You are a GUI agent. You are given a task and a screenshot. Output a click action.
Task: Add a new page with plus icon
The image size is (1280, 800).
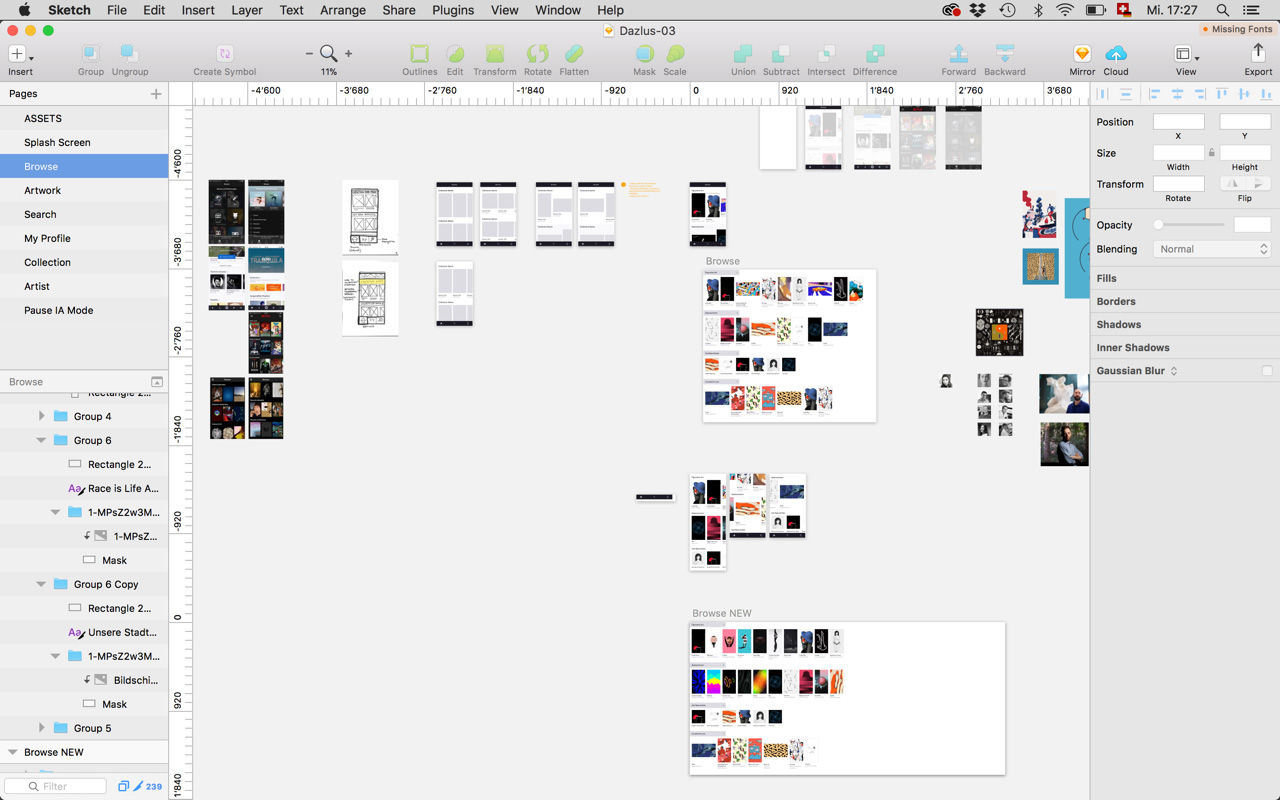156,94
